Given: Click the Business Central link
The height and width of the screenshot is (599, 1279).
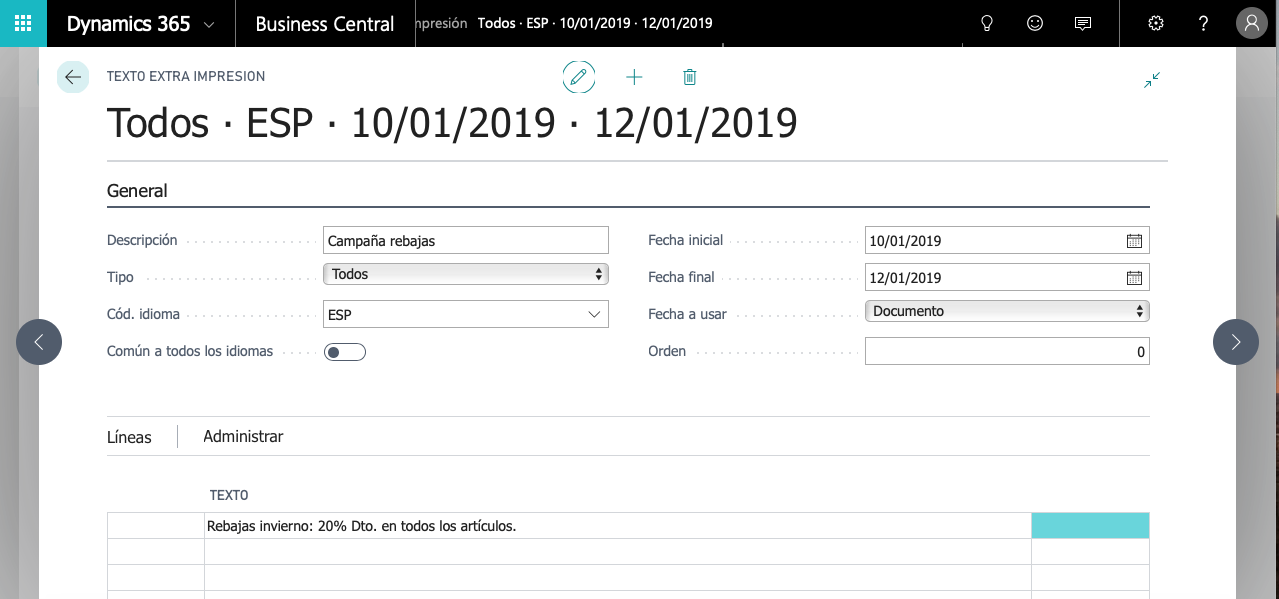Looking at the screenshot, I should (325, 24).
